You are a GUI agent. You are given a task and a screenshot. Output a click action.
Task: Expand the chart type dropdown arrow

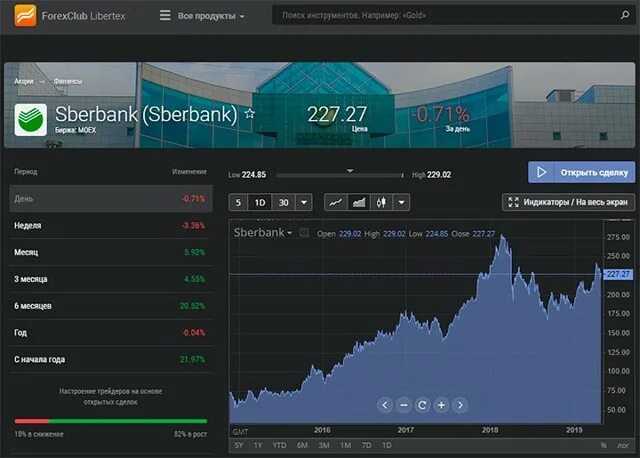tap(401, 202)
